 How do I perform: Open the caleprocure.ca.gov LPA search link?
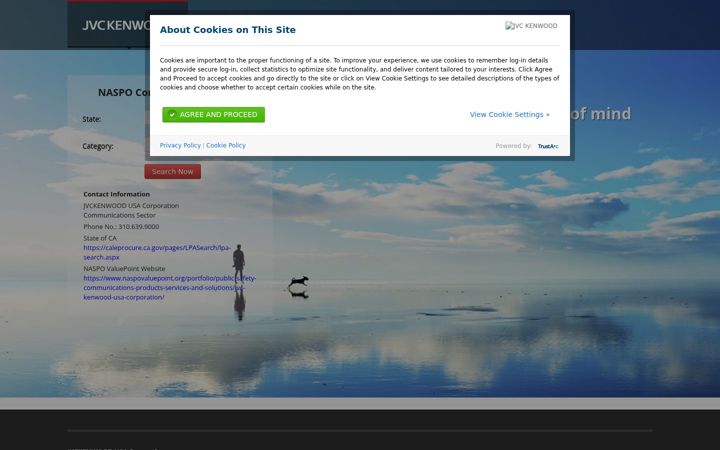pyautogui.click(x=157, y=252)
